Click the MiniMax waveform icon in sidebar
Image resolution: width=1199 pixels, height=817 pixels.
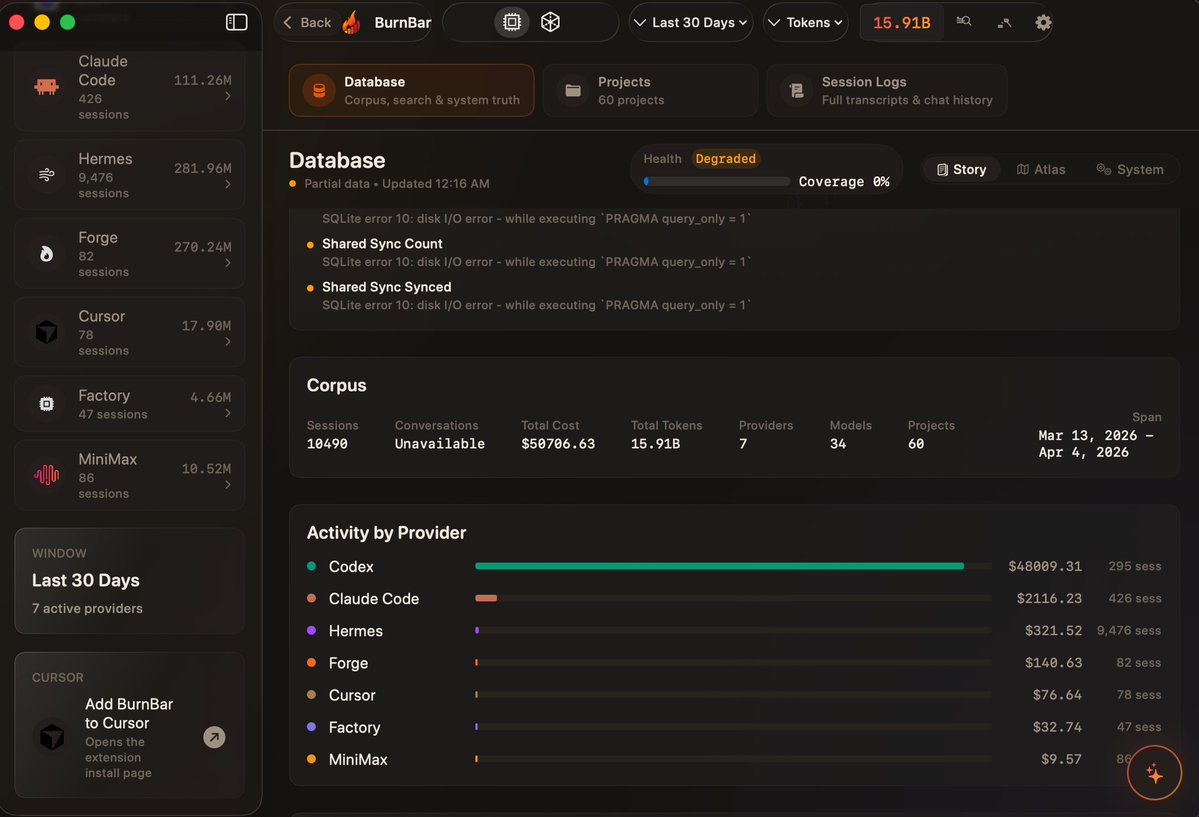click(47, 475)
